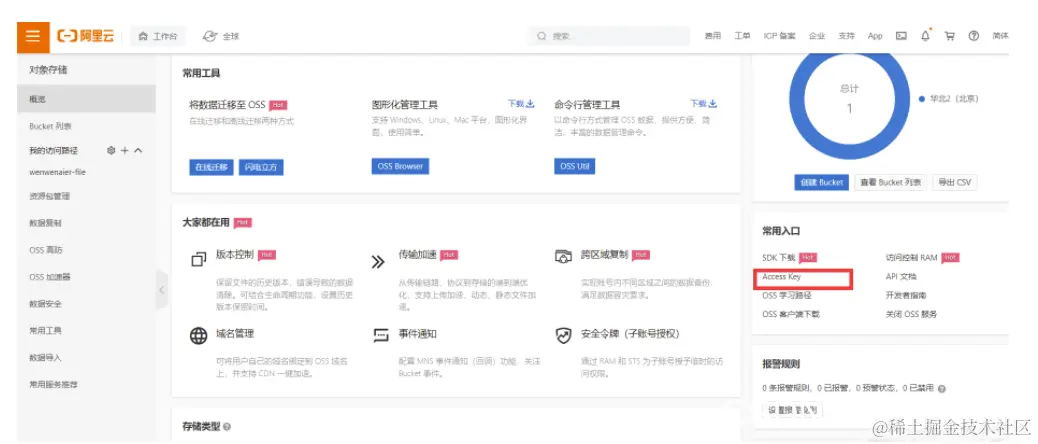Open 安全令牌 shield icon
Screen dimensions: 1038x444
click(563, 335)
